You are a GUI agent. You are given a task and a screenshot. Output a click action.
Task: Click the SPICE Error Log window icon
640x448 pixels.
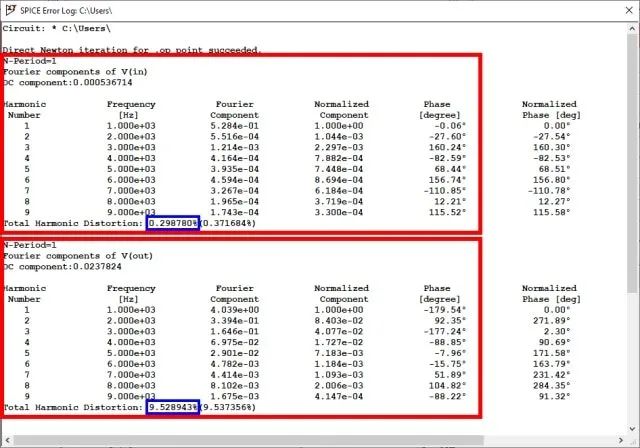point(10,9)
